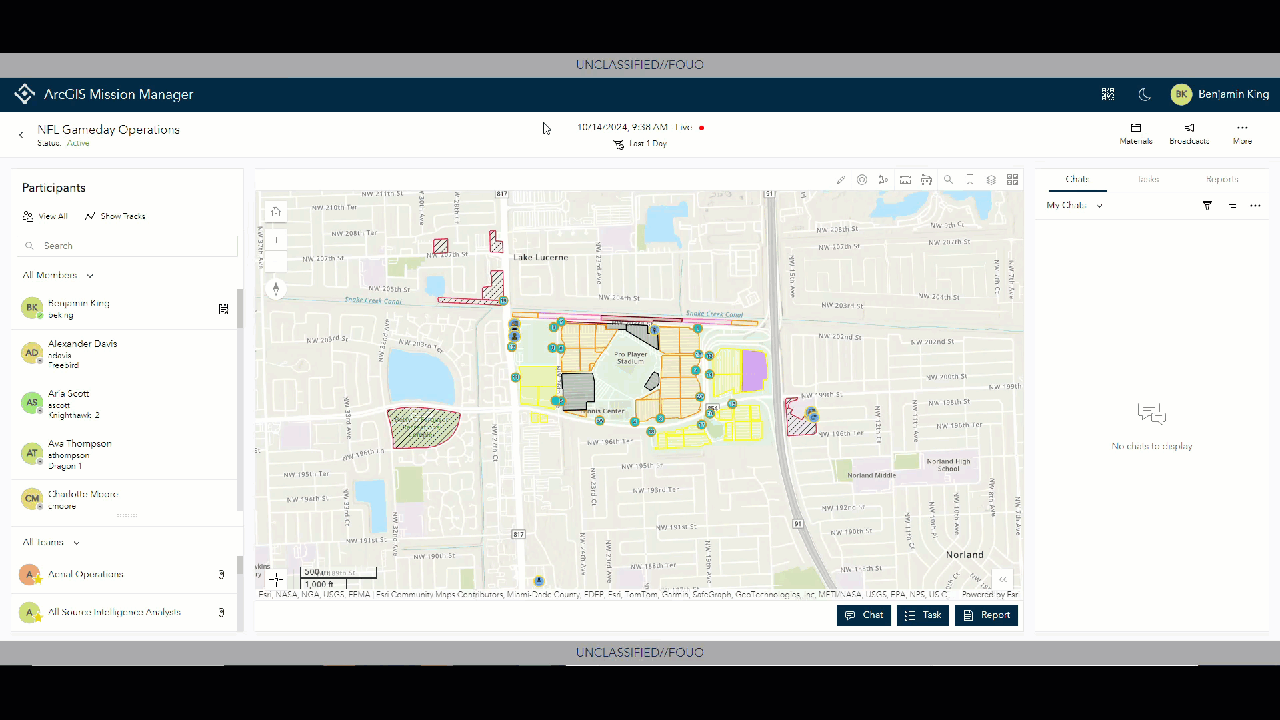Toggle Show Tracks for participants

[115, 216]
